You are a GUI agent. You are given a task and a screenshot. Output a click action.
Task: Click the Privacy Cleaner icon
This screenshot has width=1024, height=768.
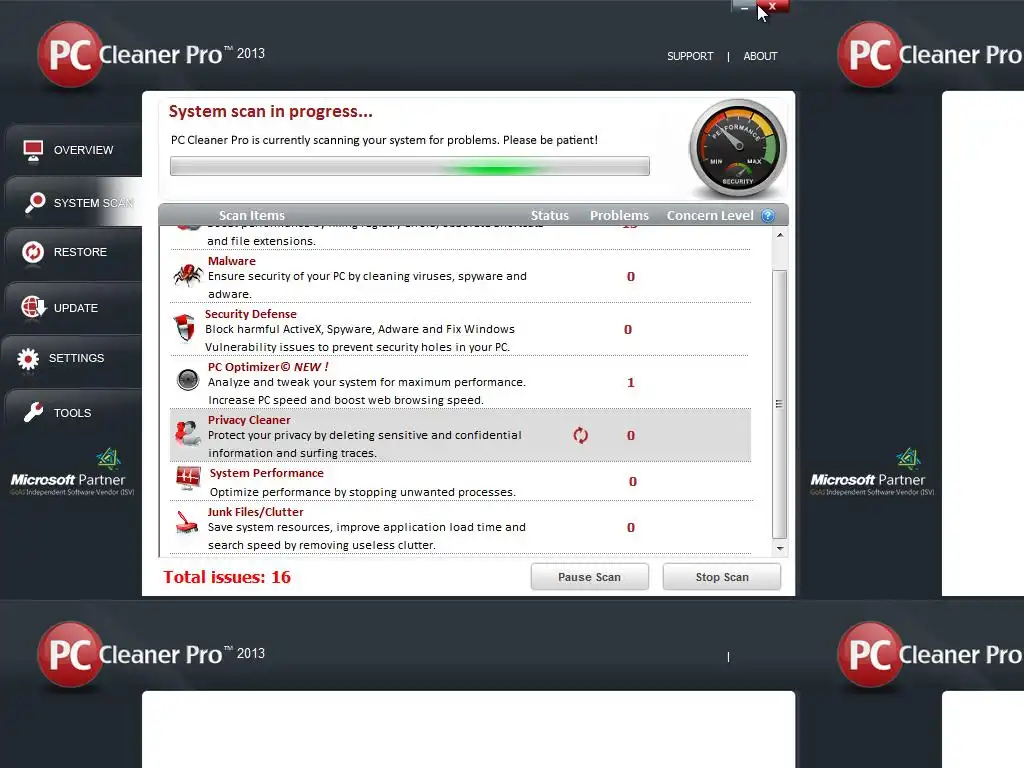pyautogui.click(x=187, y=433)
